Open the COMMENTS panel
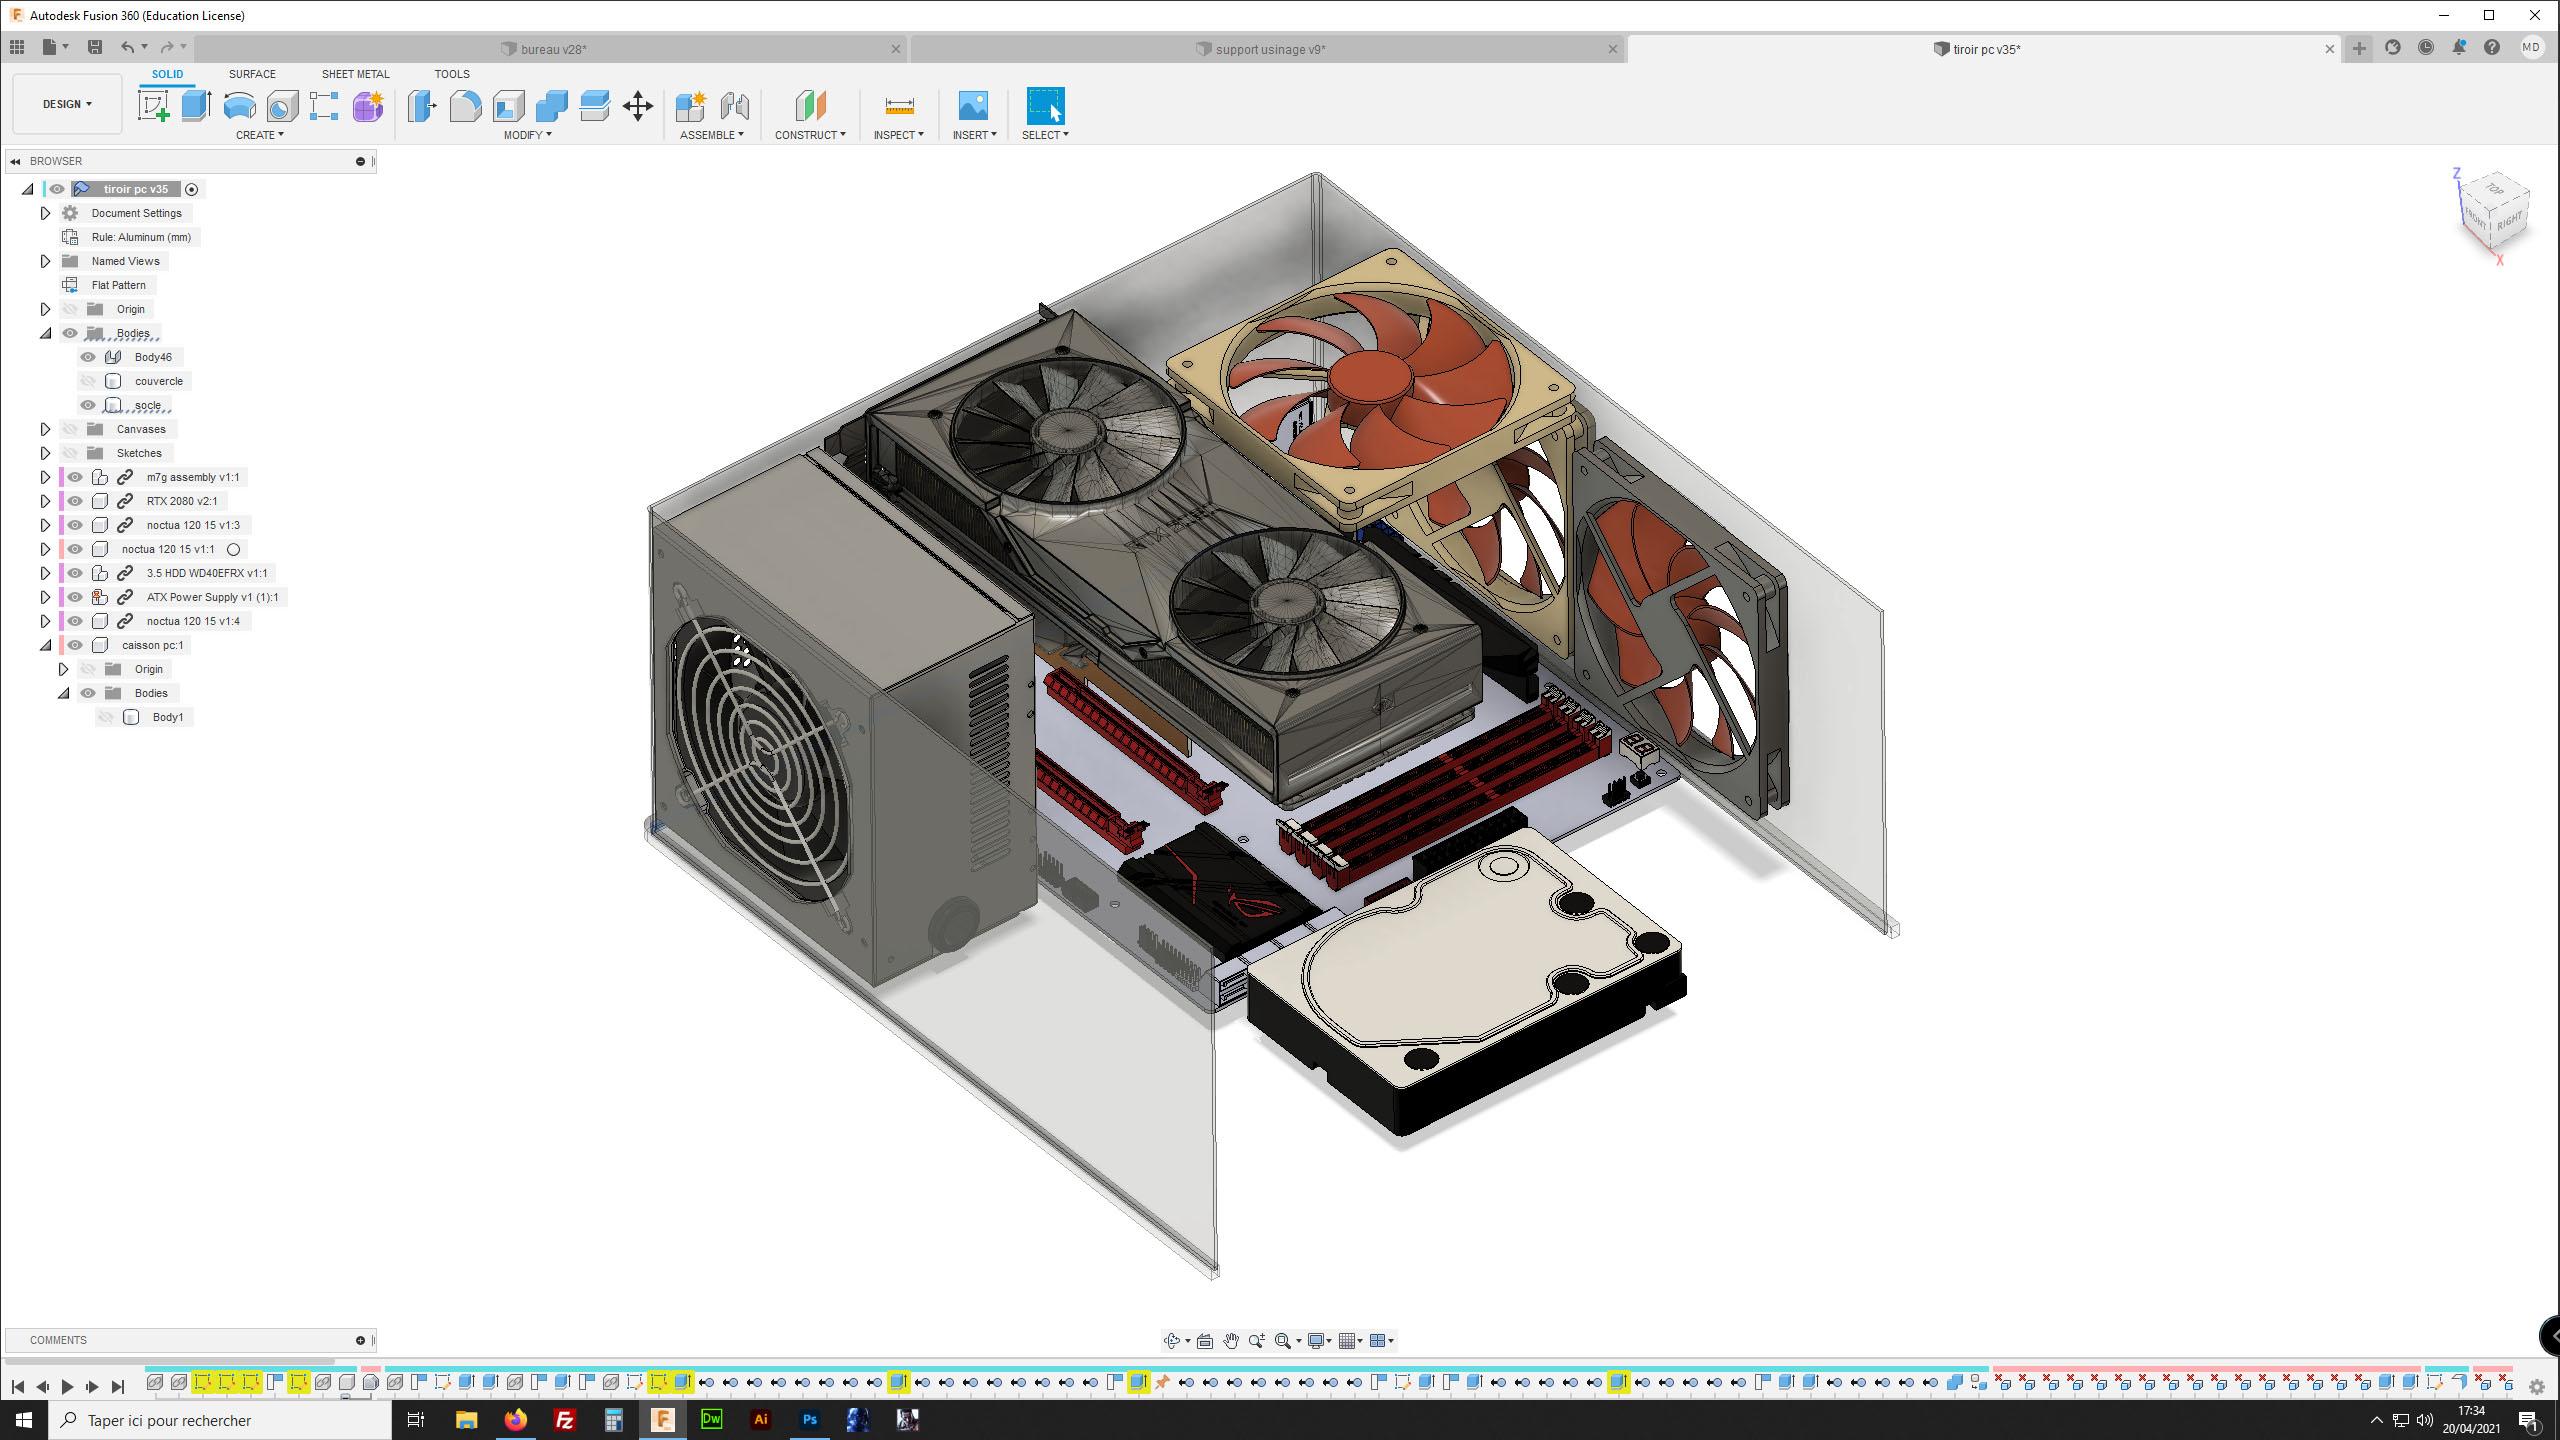 57,1340
